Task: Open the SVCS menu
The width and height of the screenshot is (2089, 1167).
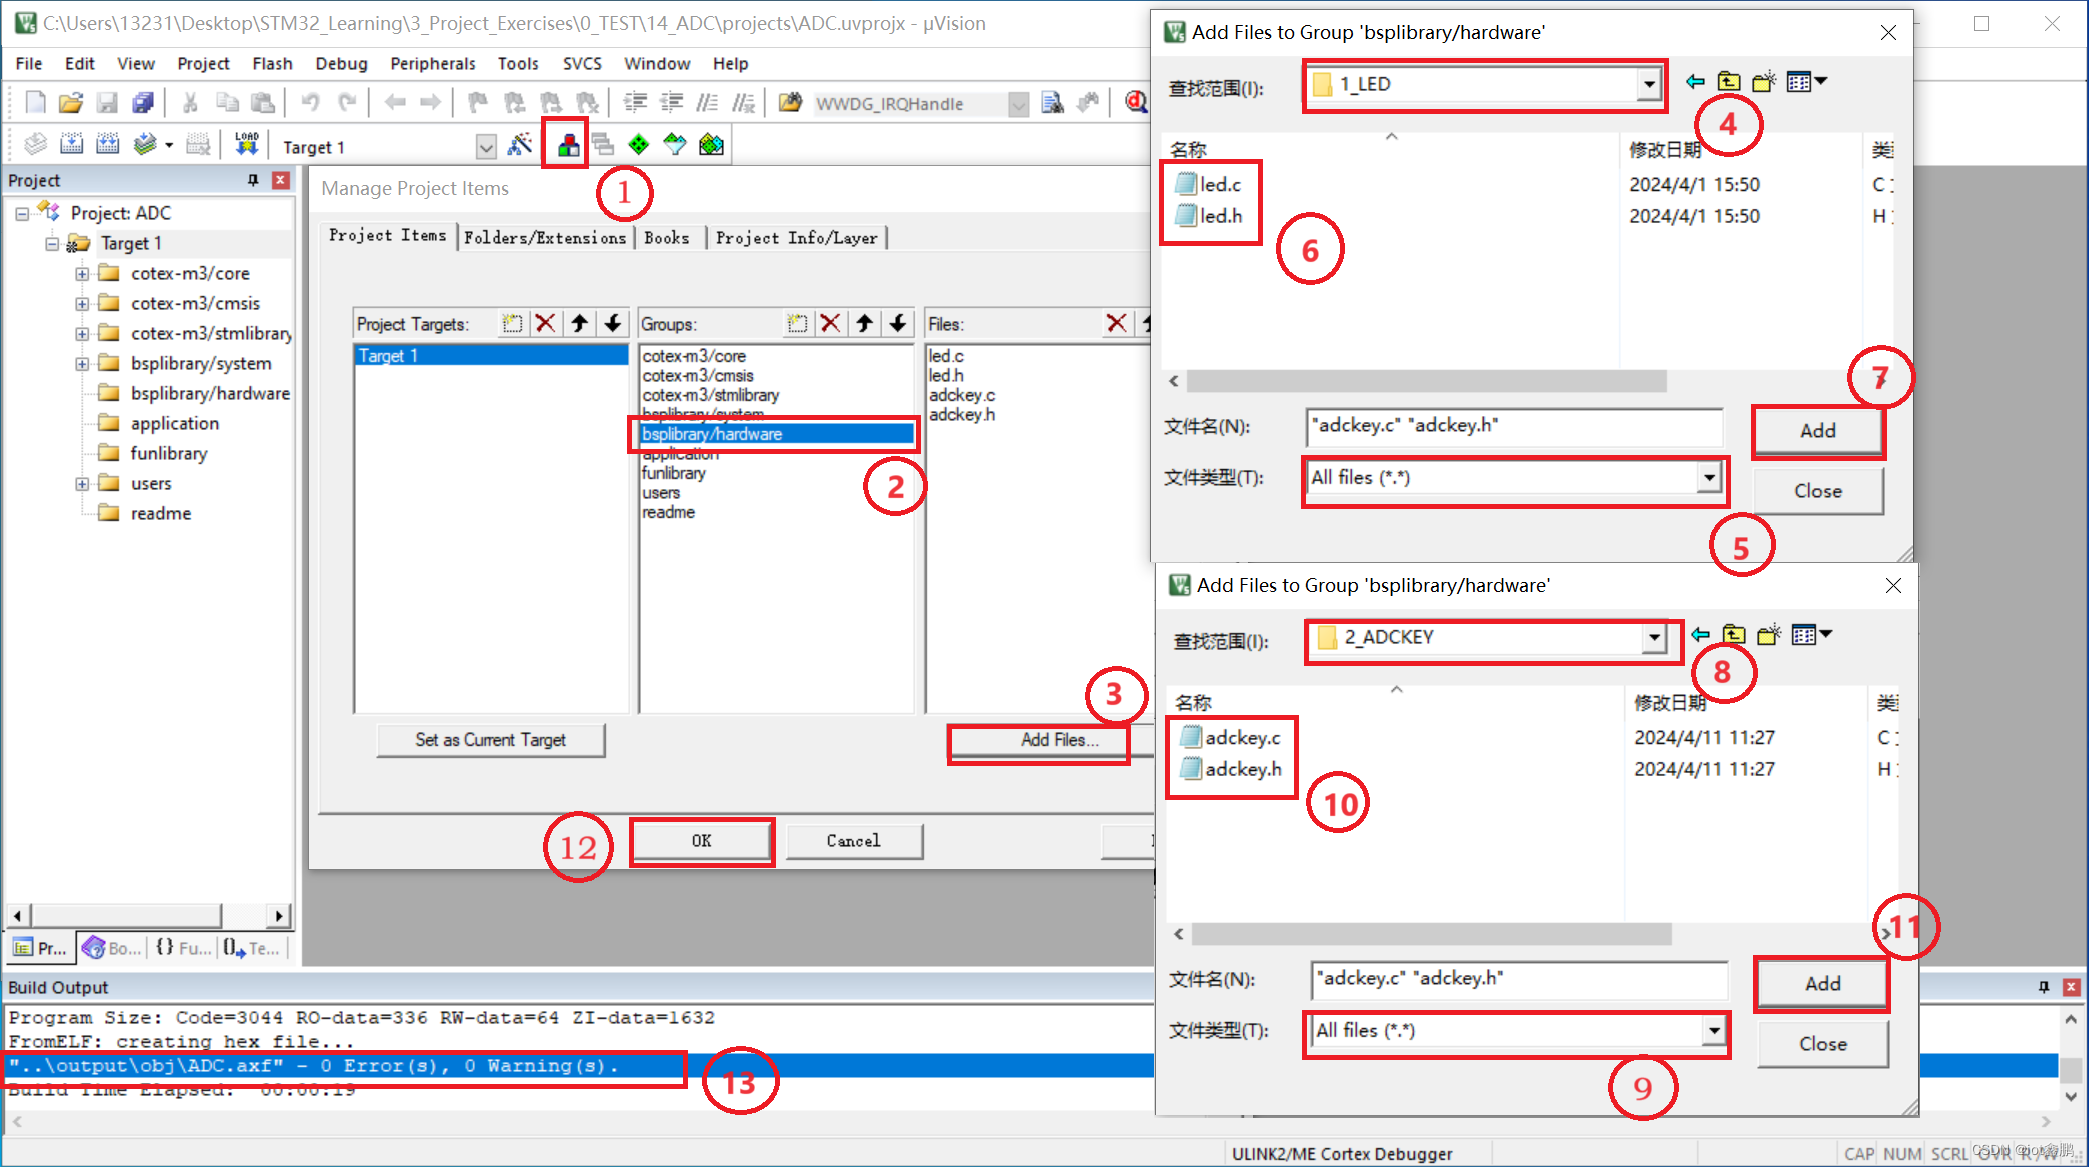Action: click(582, 63)
